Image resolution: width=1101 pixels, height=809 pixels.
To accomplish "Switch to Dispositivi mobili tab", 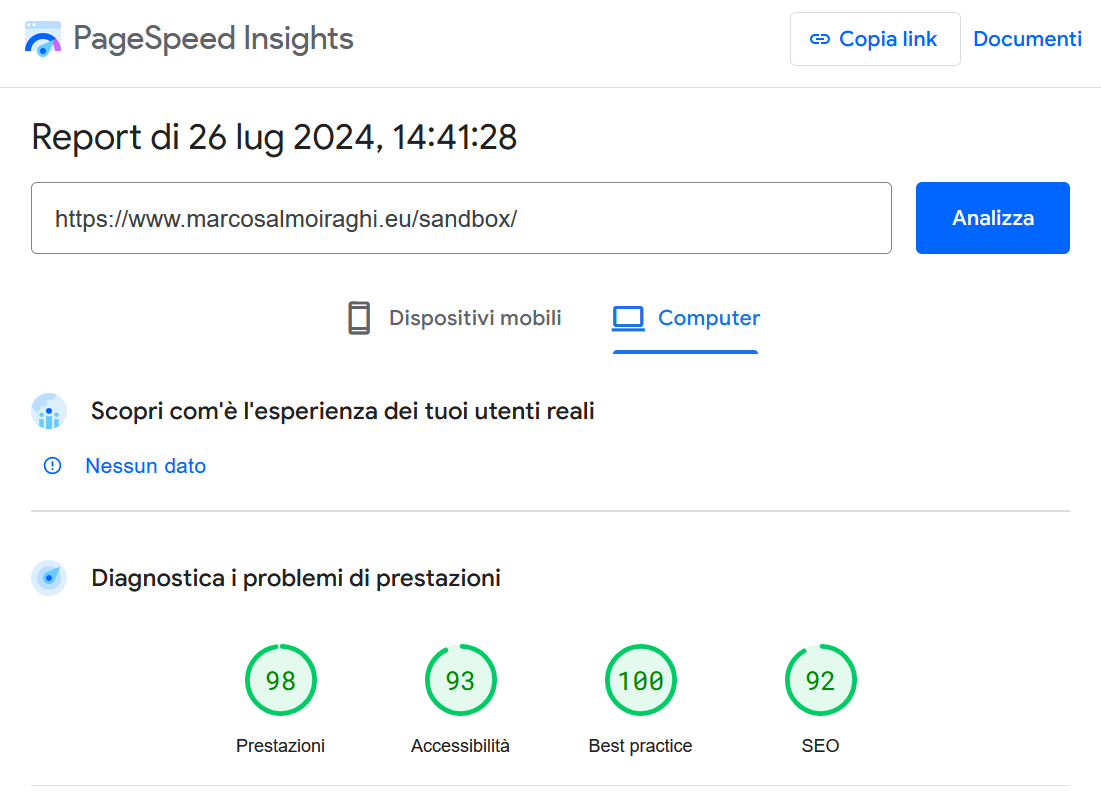I will [x=455, y=318].
